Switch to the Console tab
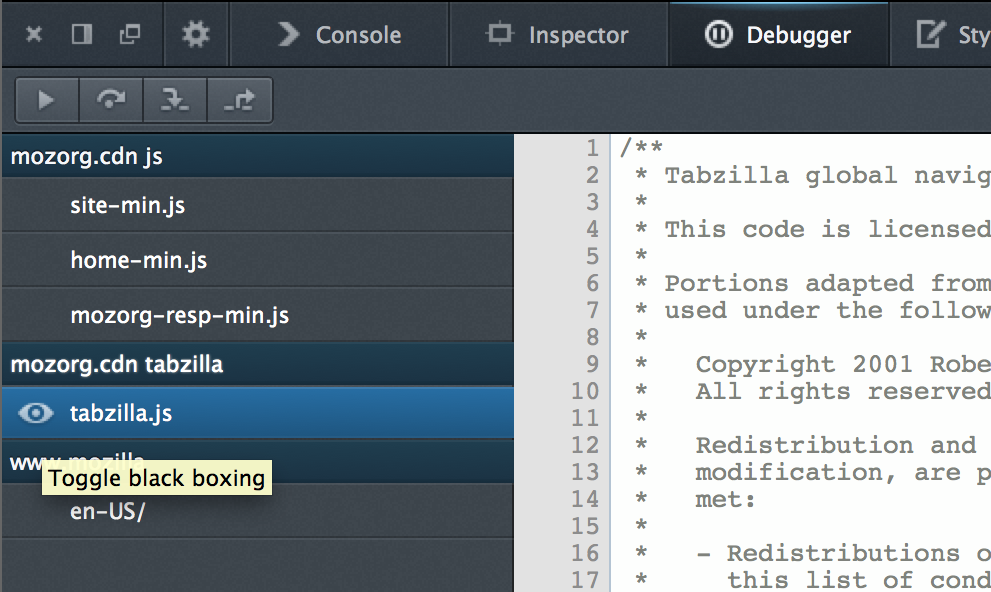Viewport: 991px width, 592px height. tap(340, 35)
